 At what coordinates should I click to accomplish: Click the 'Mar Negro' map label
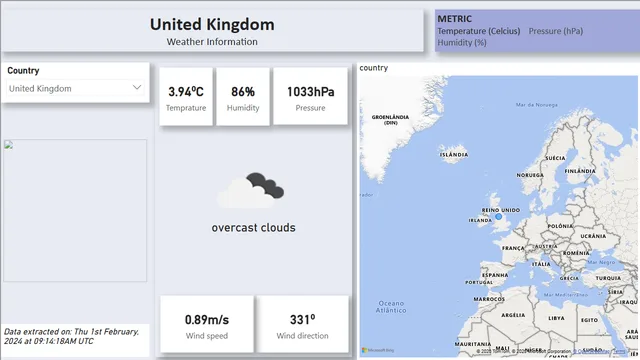coord(601,262)
